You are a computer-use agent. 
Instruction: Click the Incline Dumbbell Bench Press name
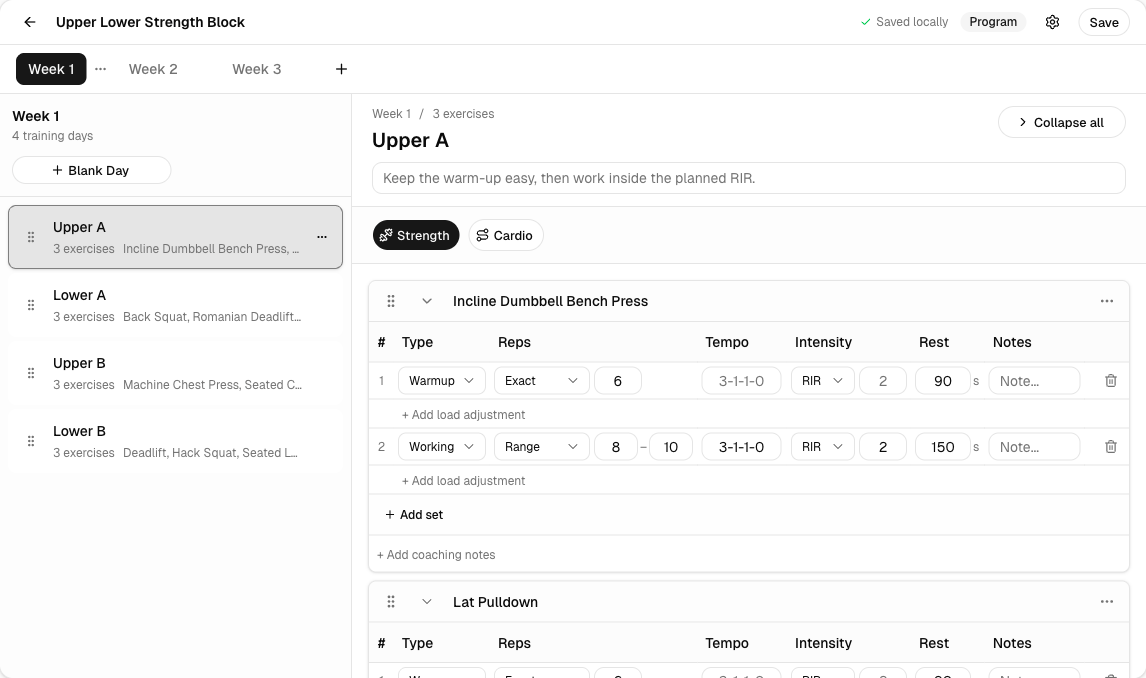coord(550,301)
